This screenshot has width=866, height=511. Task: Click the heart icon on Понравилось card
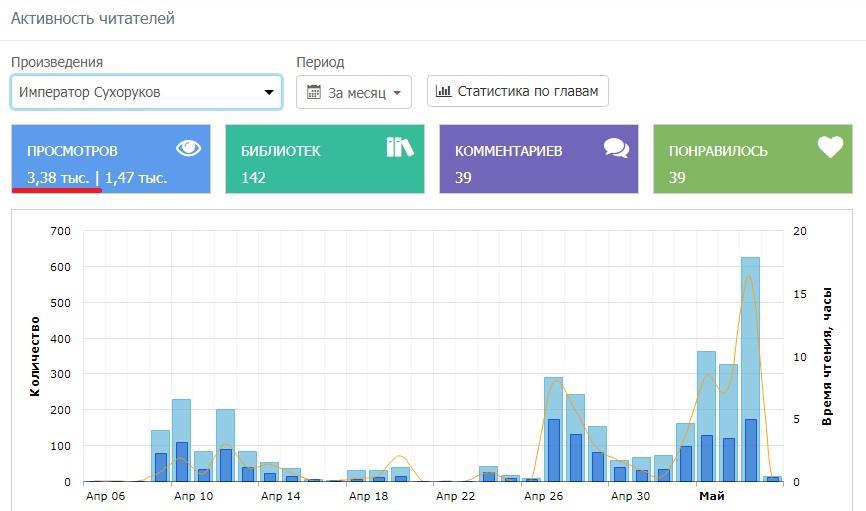coord(830,147)
